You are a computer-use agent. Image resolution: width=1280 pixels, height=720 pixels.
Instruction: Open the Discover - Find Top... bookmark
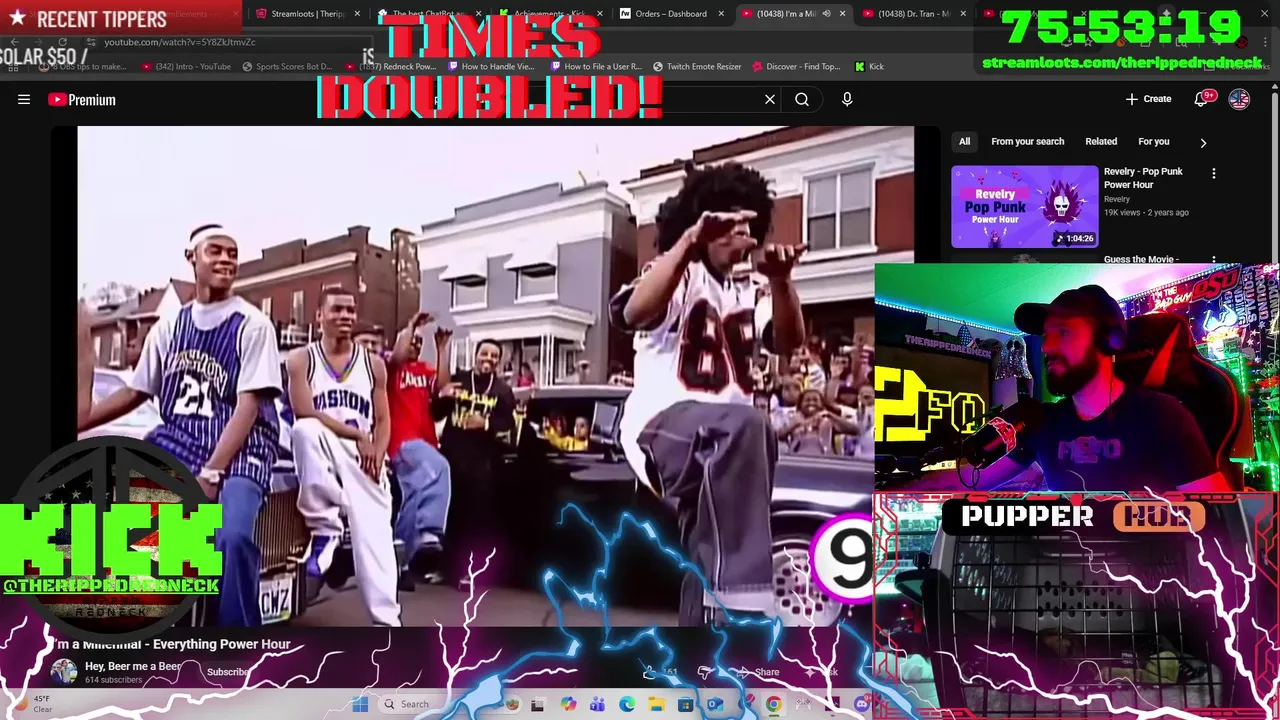(x=797, y=66)
